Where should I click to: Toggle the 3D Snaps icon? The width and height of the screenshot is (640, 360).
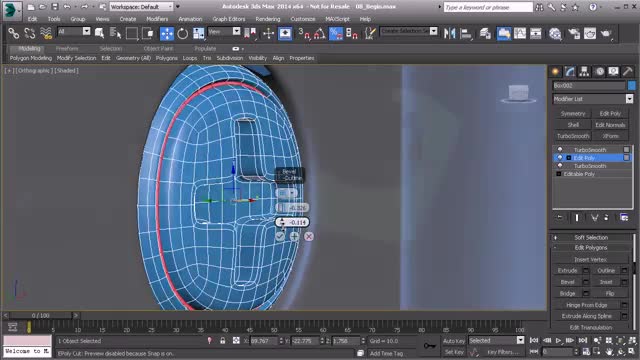pos(304,33)
